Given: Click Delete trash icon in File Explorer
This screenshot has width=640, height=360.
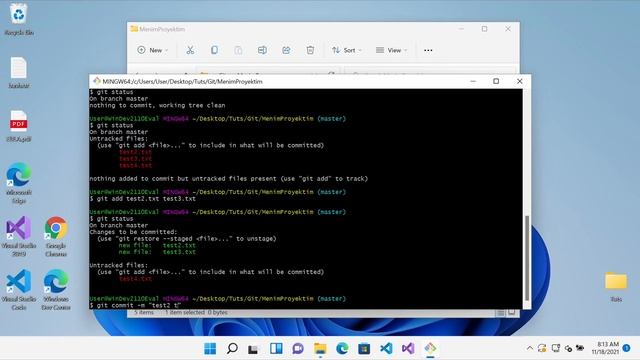Looking at the screenshot, I should [x=310, y=50].
